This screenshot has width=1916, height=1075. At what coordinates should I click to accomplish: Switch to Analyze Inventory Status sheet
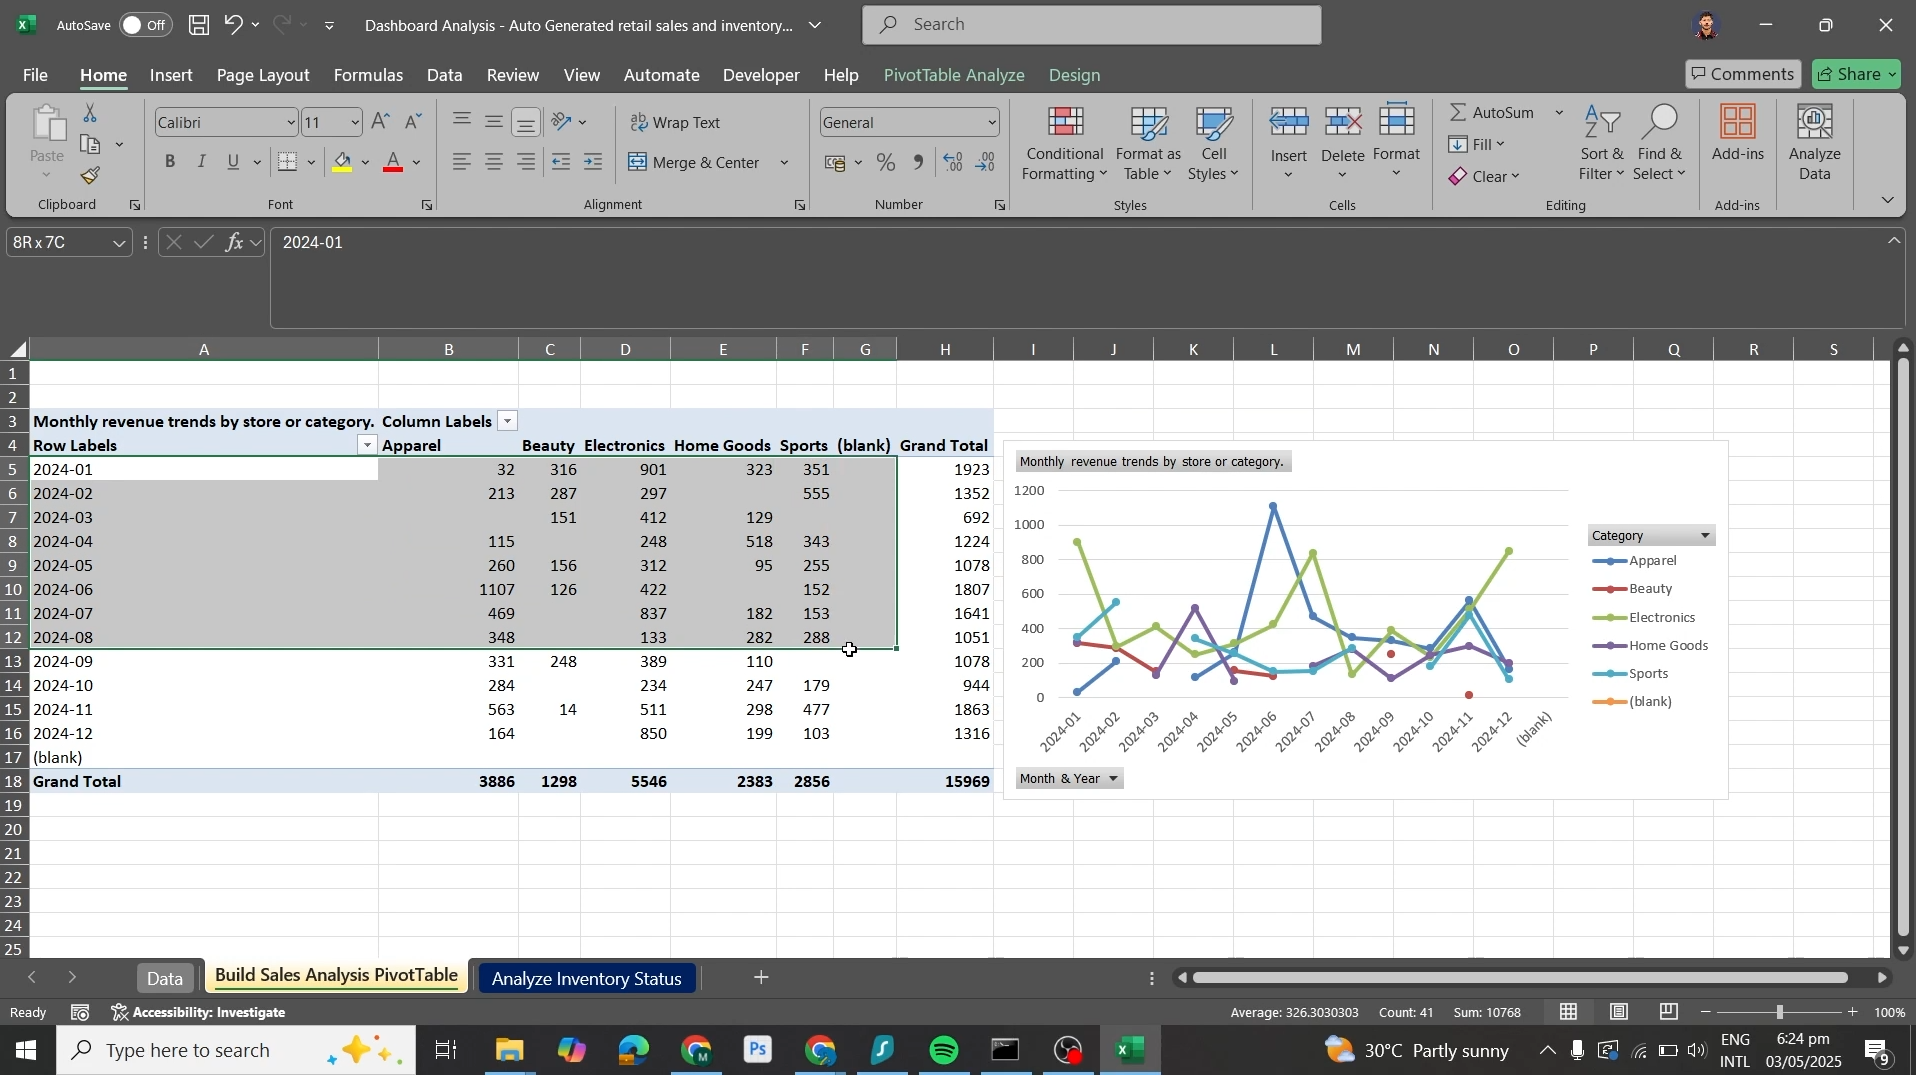587,979
